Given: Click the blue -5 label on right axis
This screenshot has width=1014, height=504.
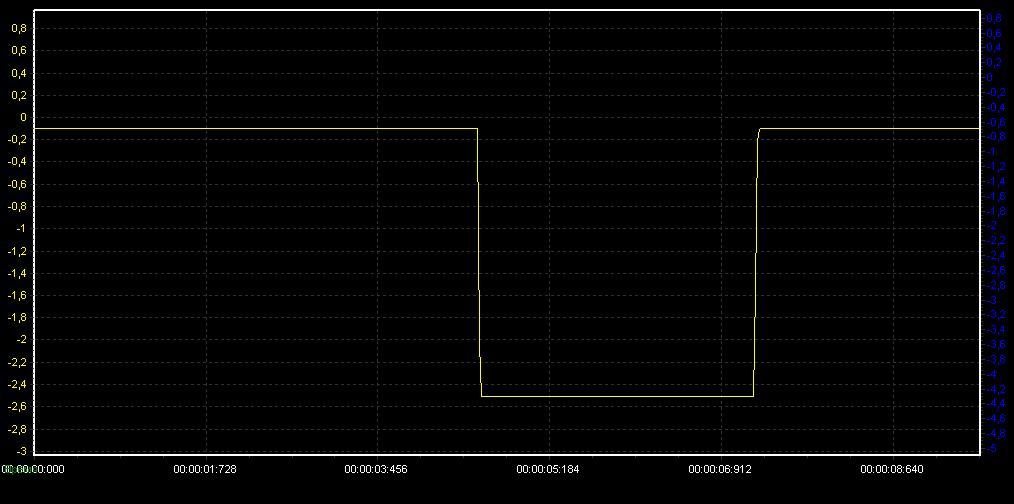Looking at the screenshot, I should click(x=991, y=449).
